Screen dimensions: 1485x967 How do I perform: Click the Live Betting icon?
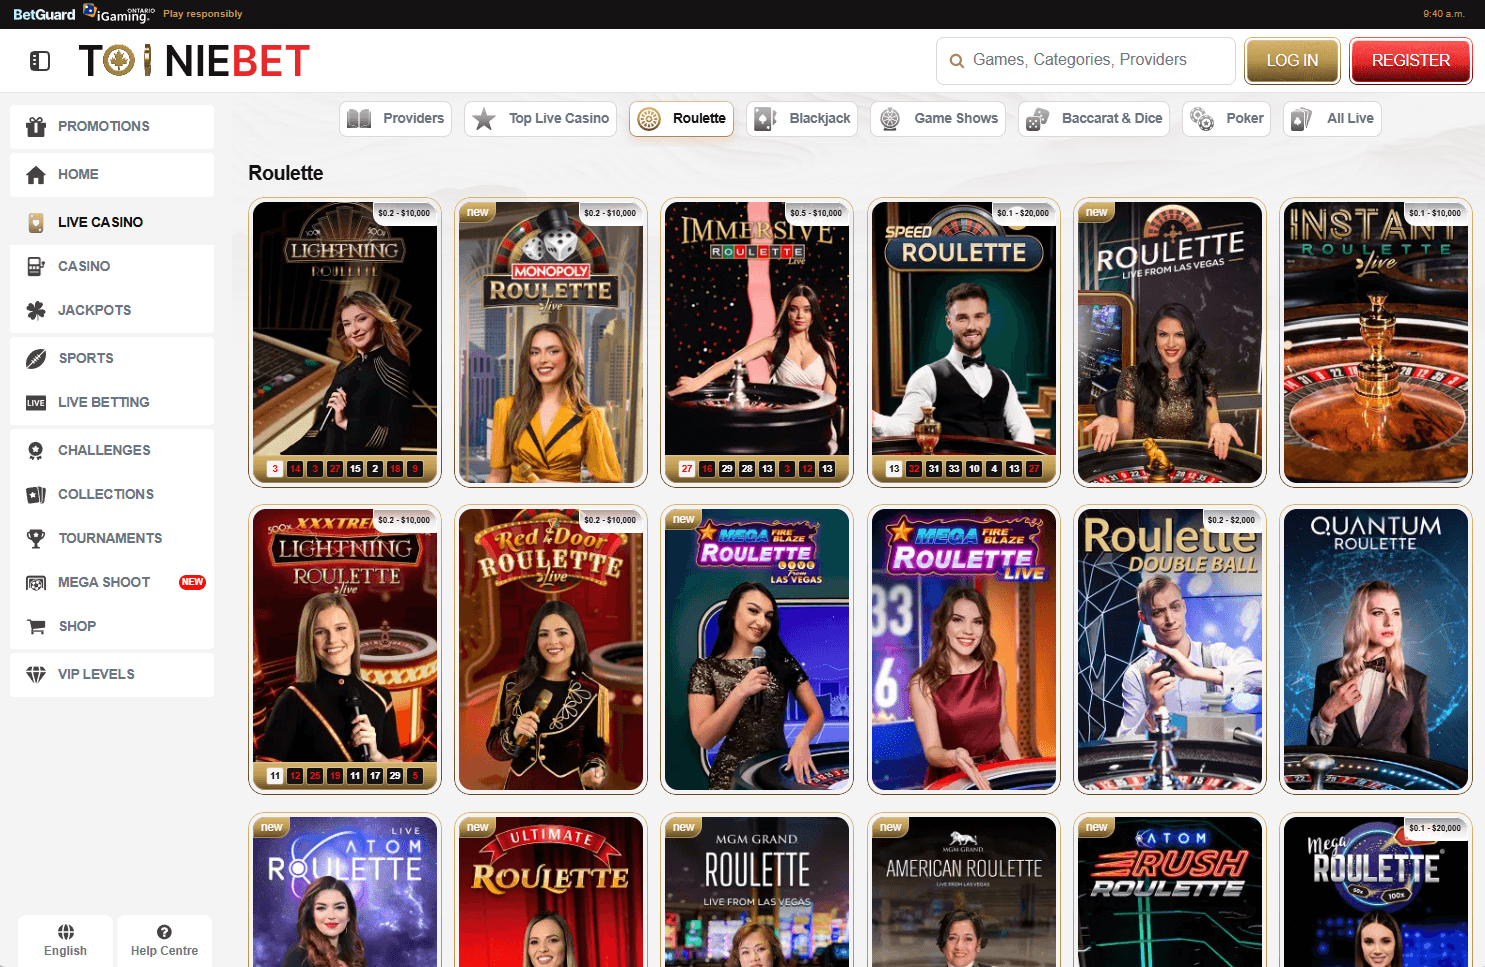tap(36, 402)
